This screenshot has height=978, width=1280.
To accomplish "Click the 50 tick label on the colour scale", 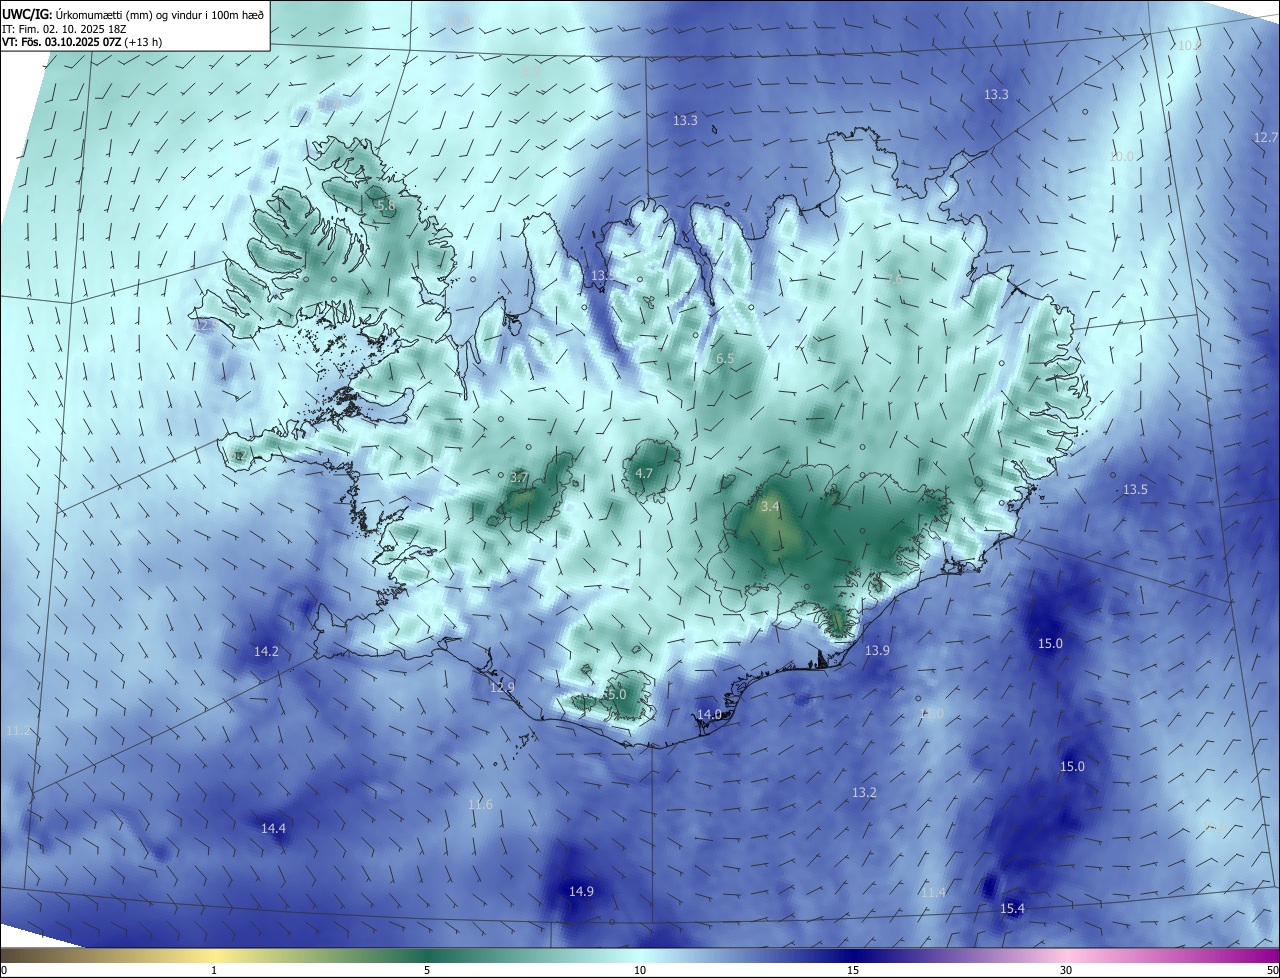I will tap(1272, 970).
